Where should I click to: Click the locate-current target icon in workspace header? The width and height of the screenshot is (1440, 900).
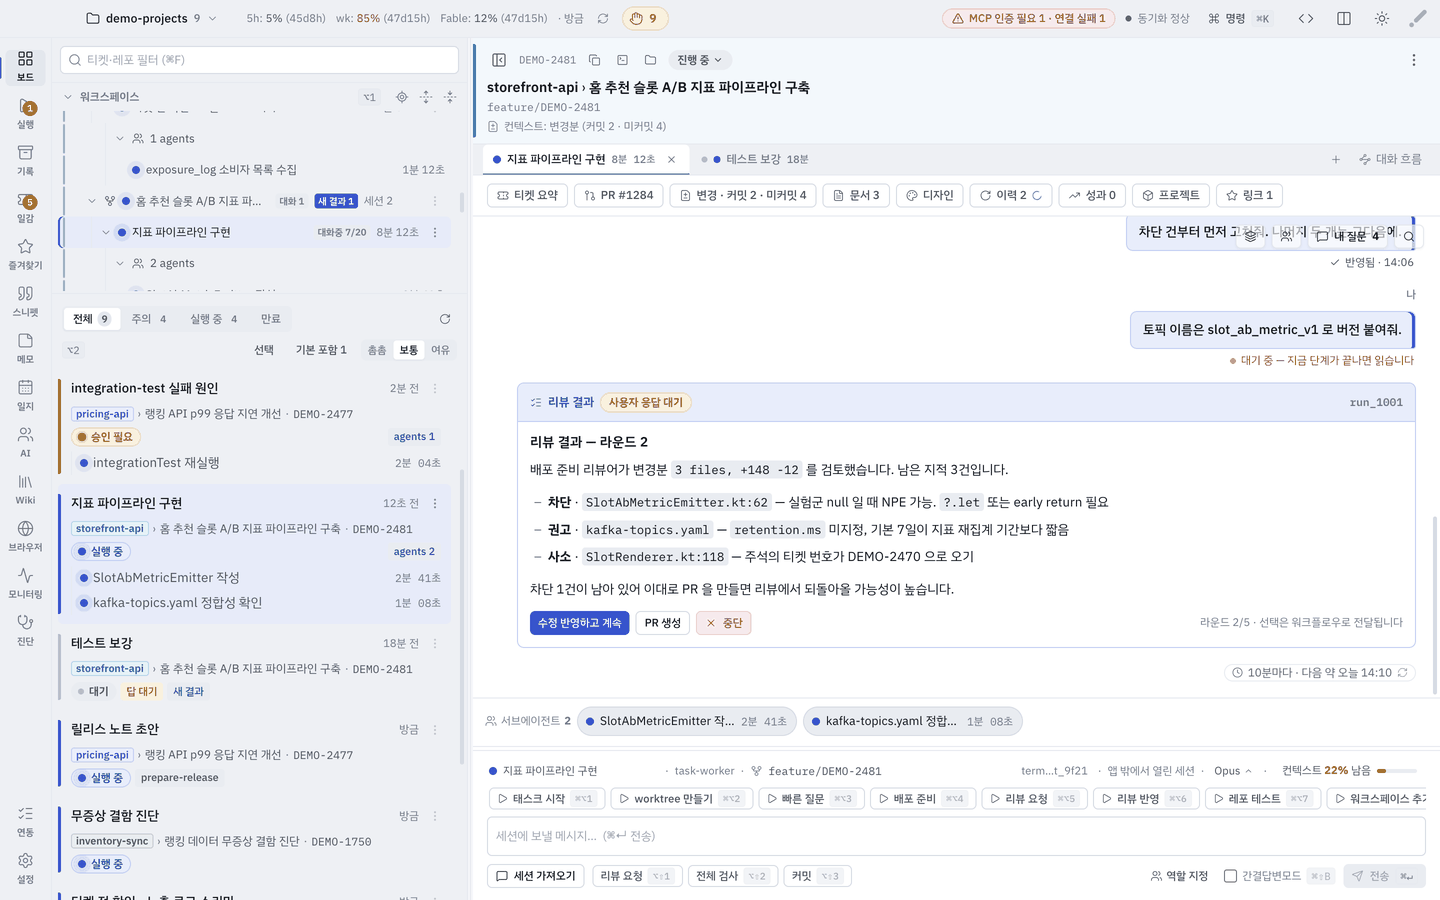pyautogui.click(x=402, y=97)
